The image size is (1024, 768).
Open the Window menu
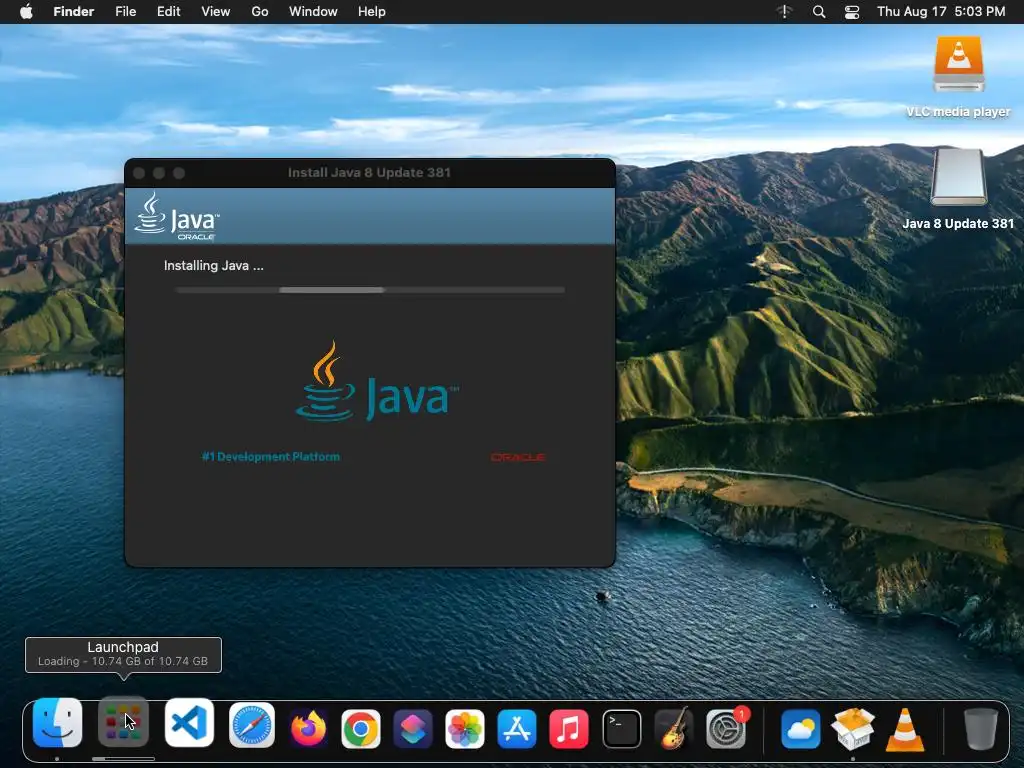[x=313, y=12]
